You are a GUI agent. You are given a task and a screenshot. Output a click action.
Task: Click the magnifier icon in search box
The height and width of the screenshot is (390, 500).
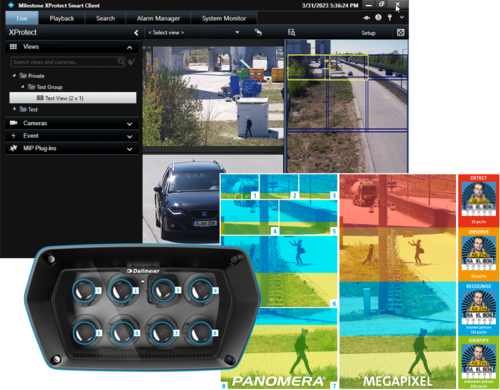[121, 62]
